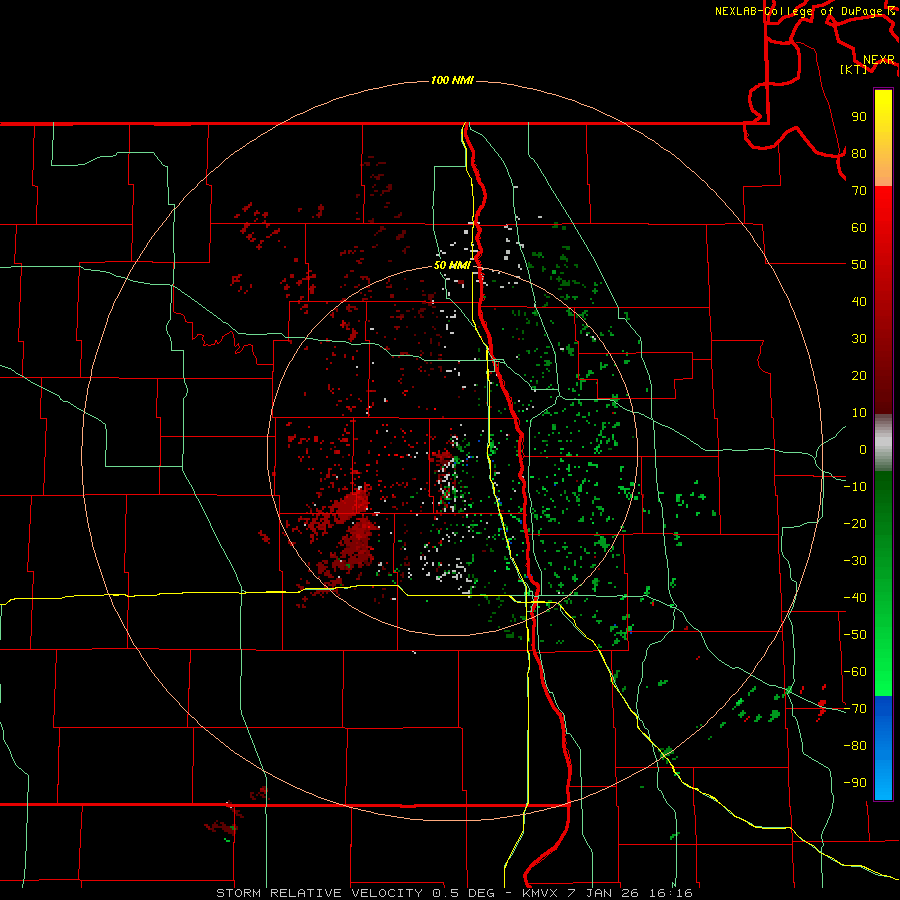900x900 pixels.
Task: Click the -40 value on velocity scale
Action: pos(855,598)
